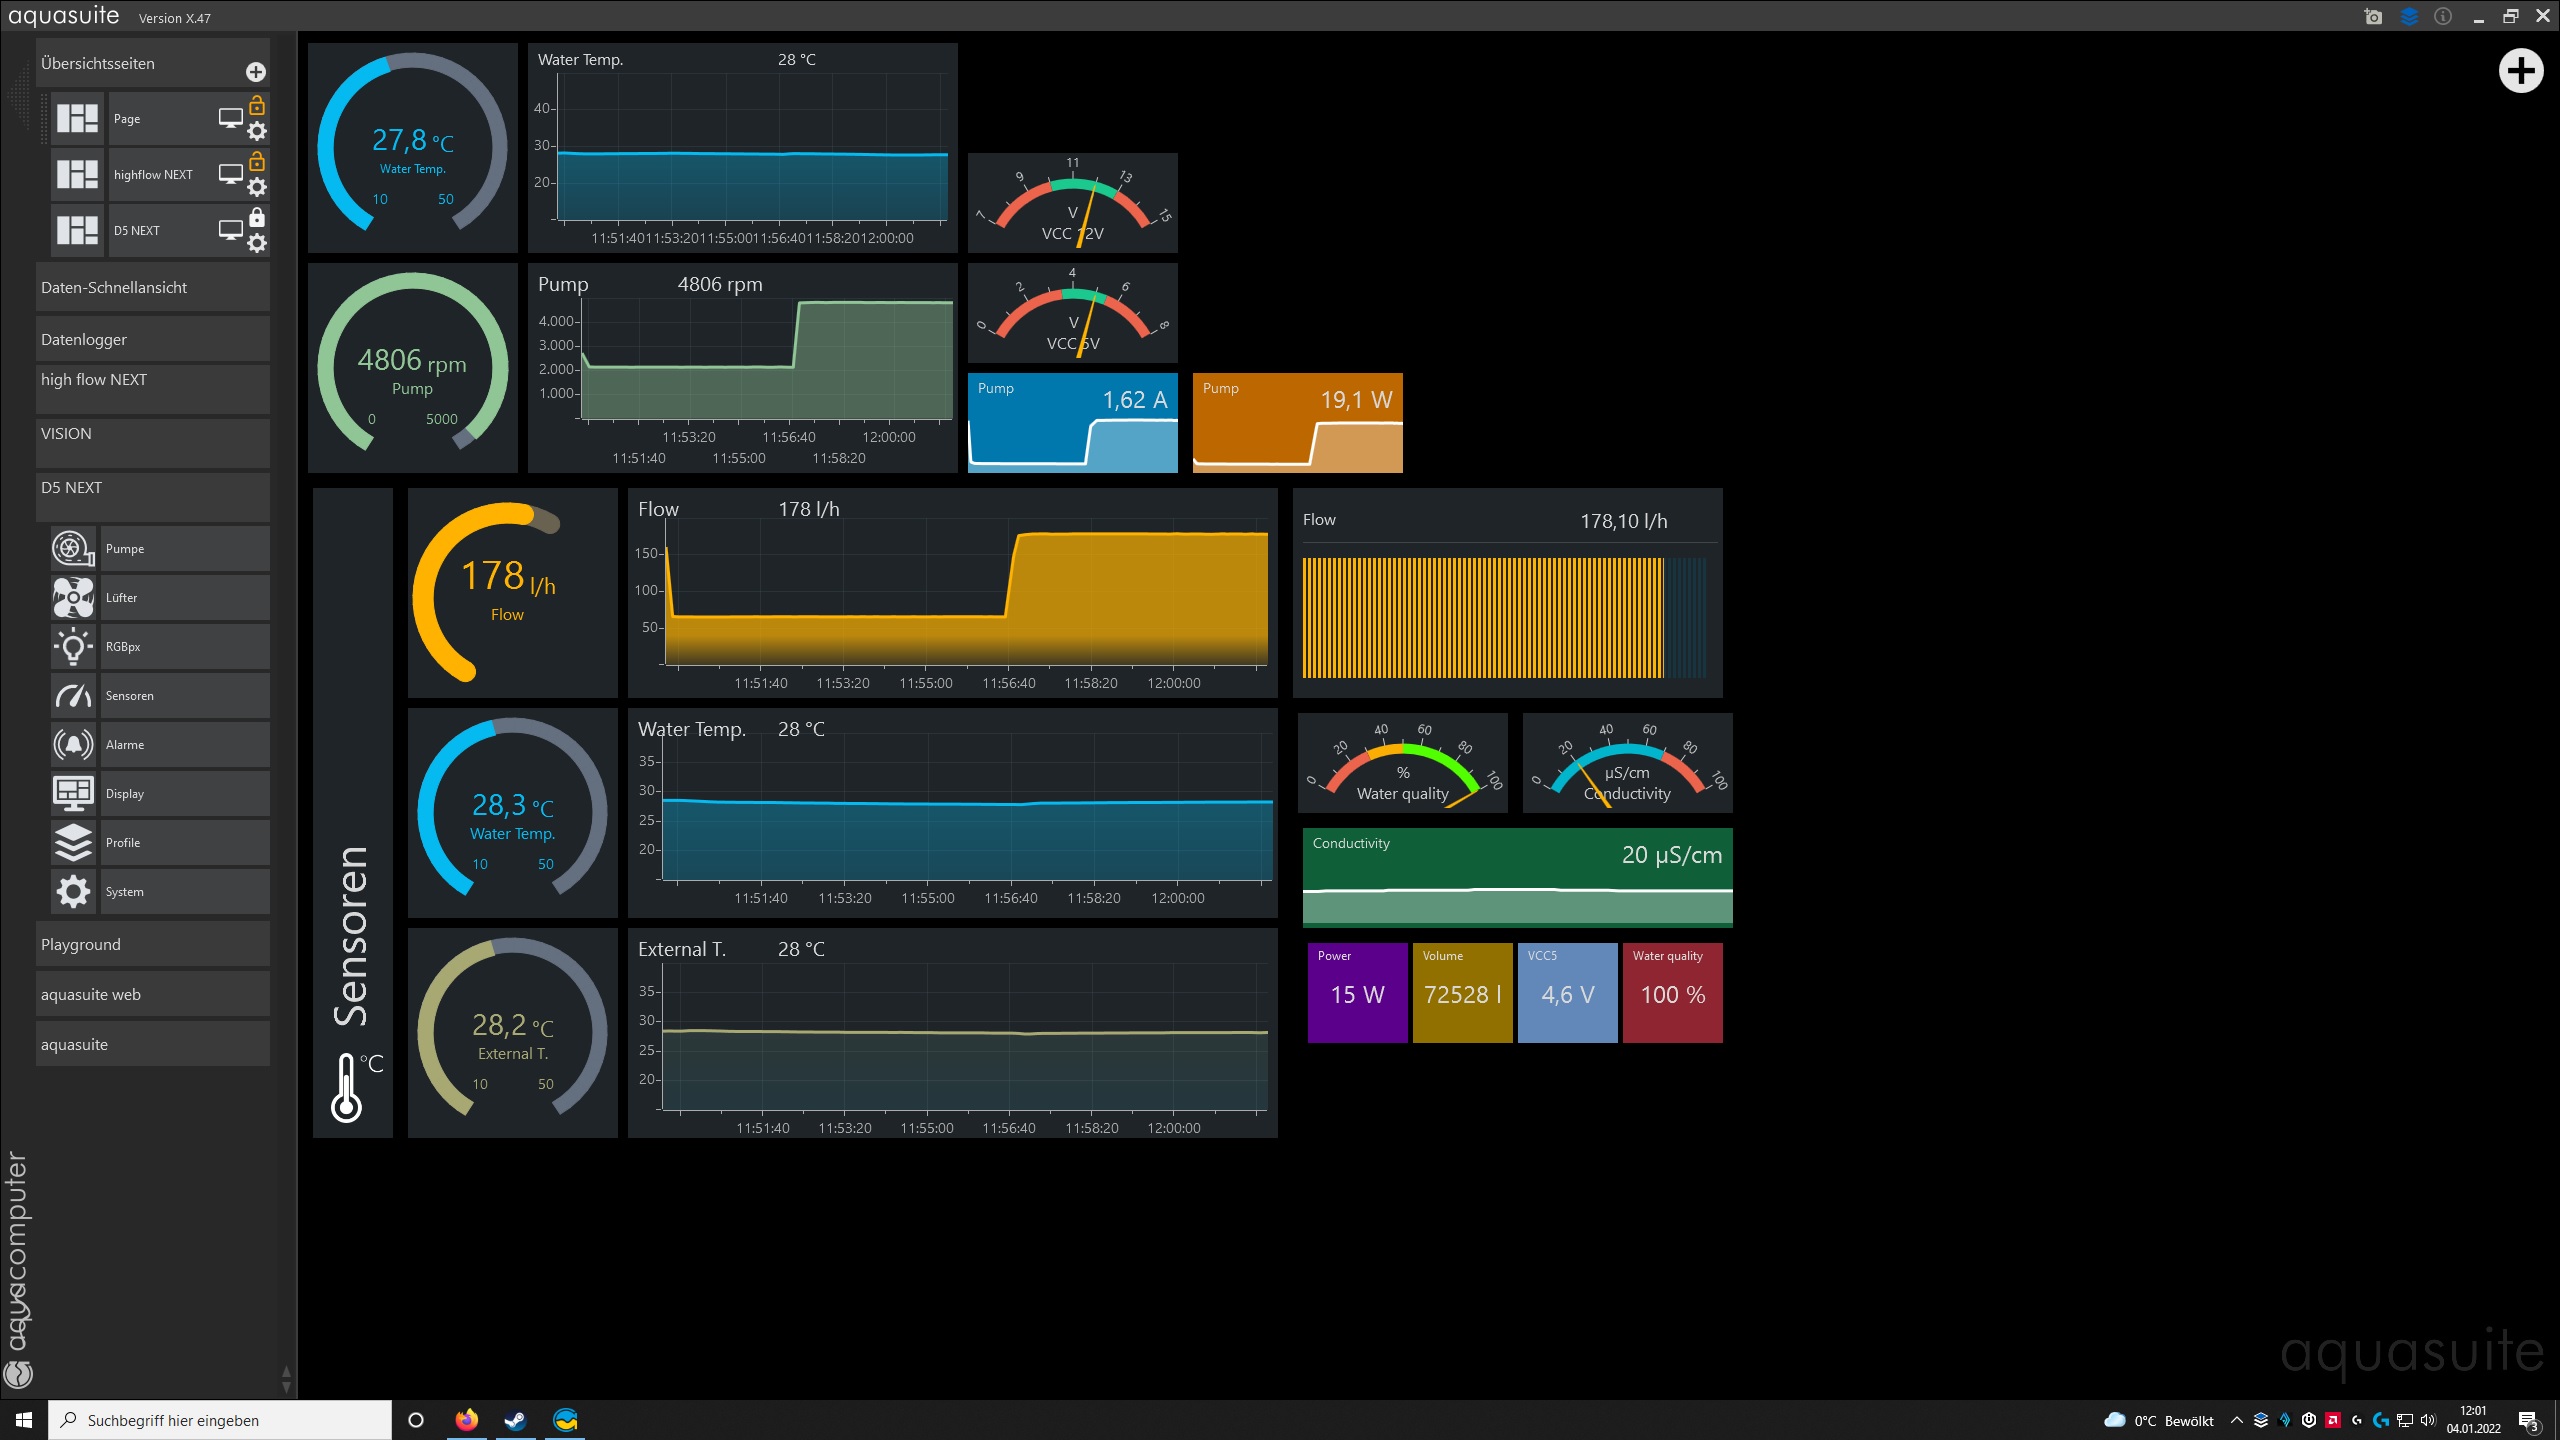Open settings gear for highflow NEXT page
Viewport: 2560px width, 1440px height.
point(257,187)
